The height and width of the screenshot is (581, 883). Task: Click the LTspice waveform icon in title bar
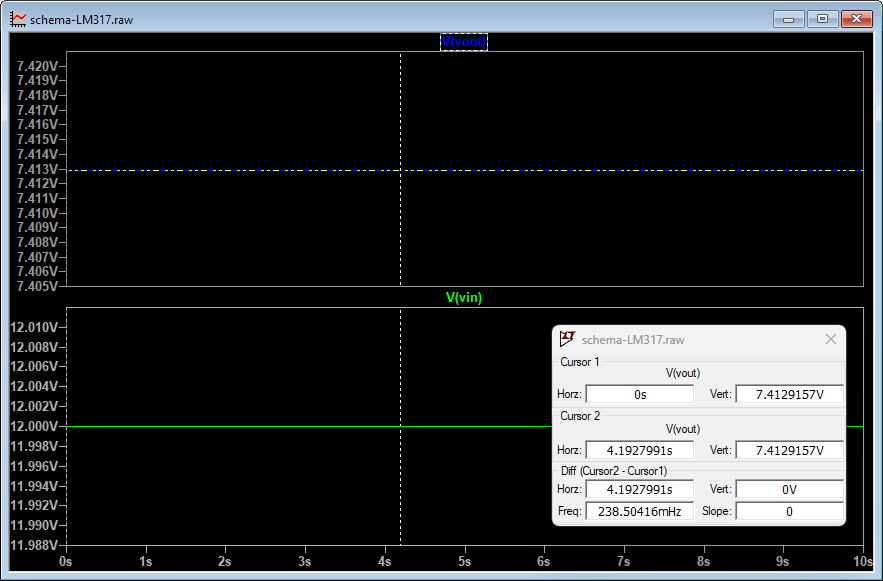[18, 19]
